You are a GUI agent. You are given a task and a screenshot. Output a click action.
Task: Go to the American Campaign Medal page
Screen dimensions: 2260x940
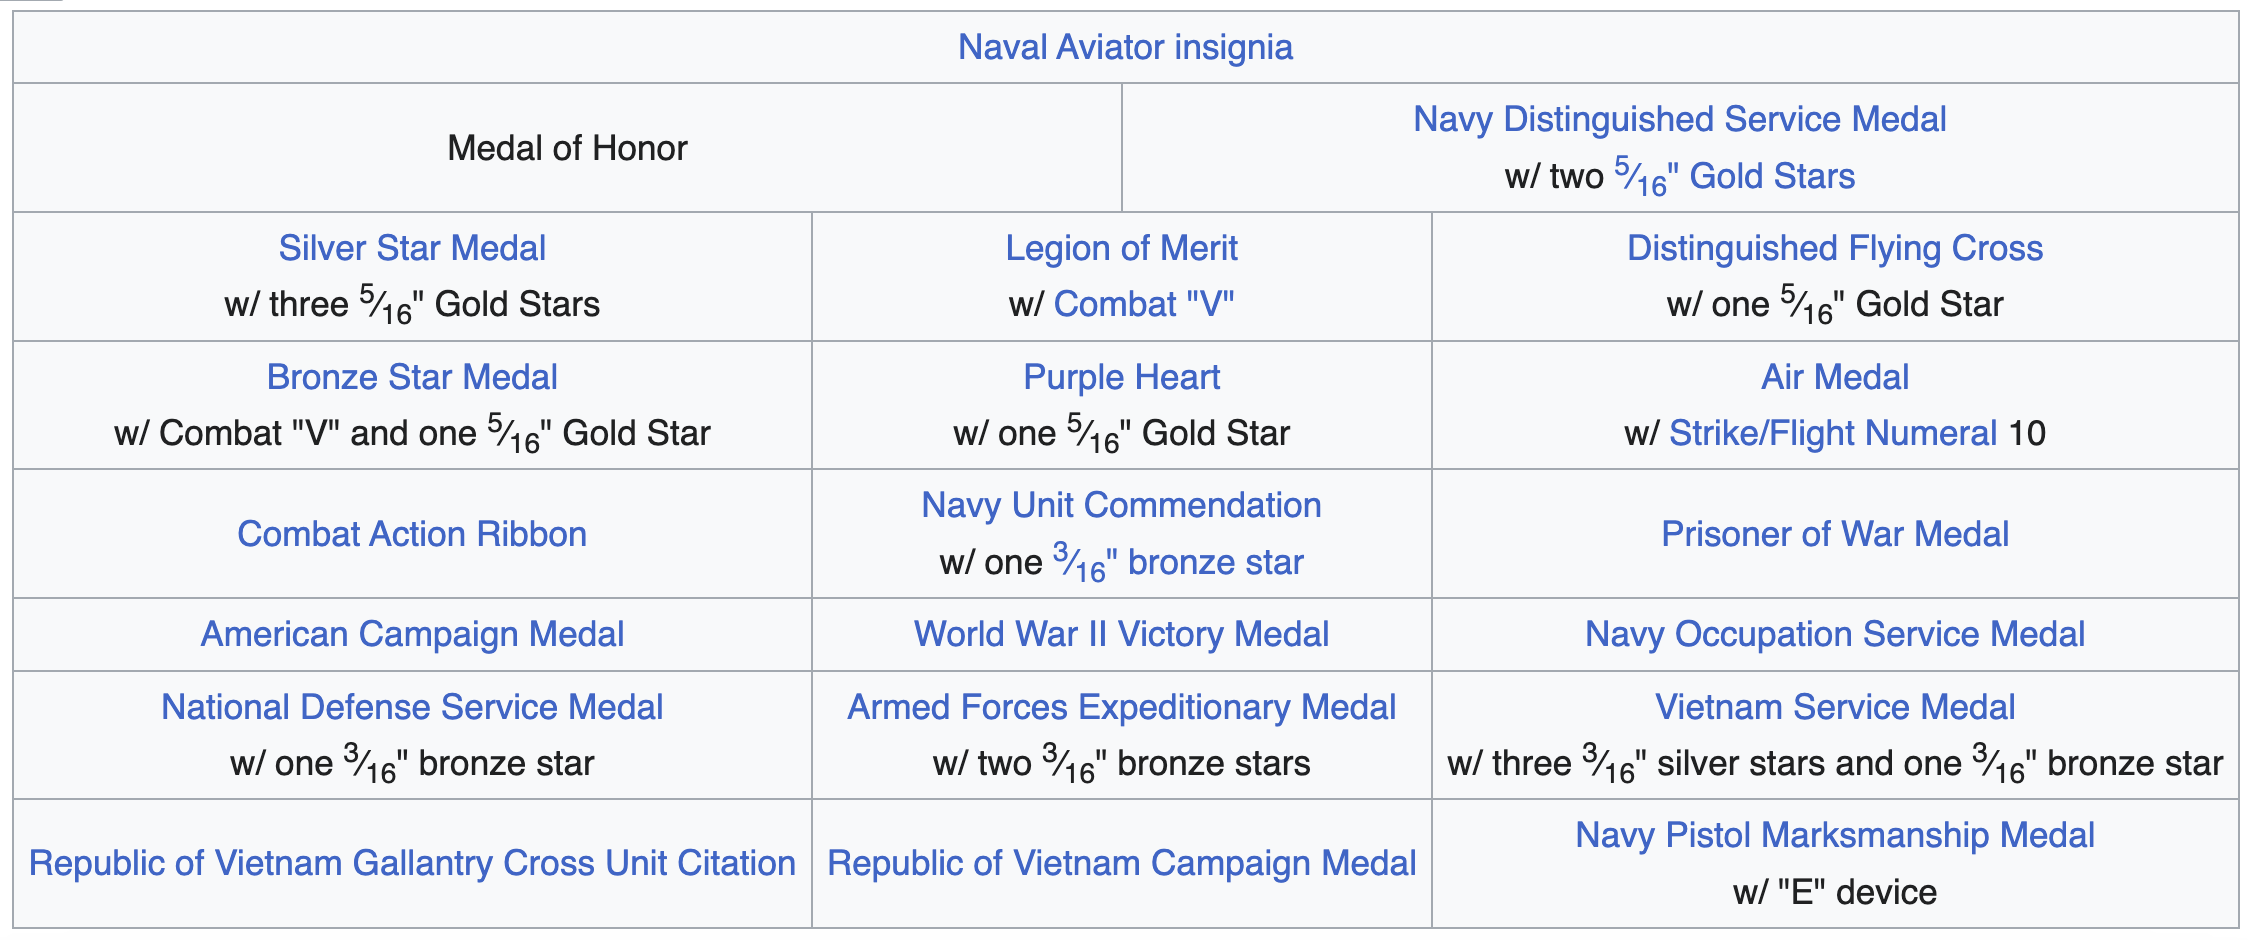[412, 634]
